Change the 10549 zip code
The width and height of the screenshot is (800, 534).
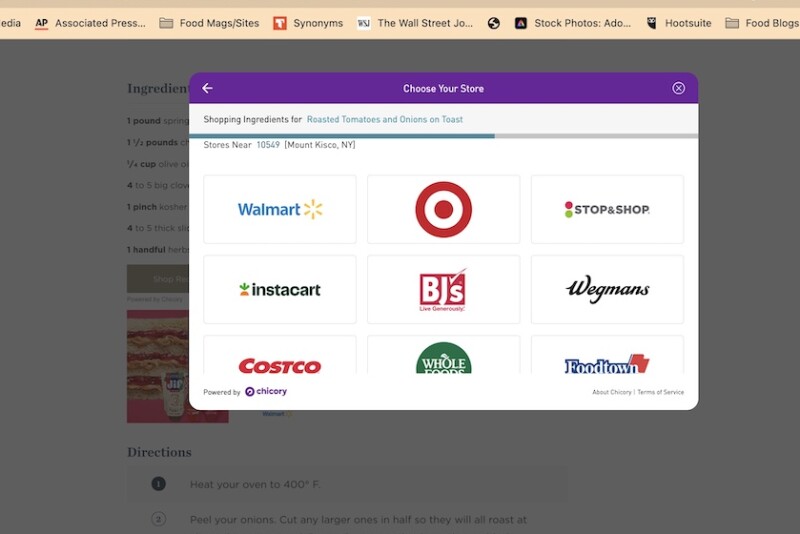click(268, 145)
